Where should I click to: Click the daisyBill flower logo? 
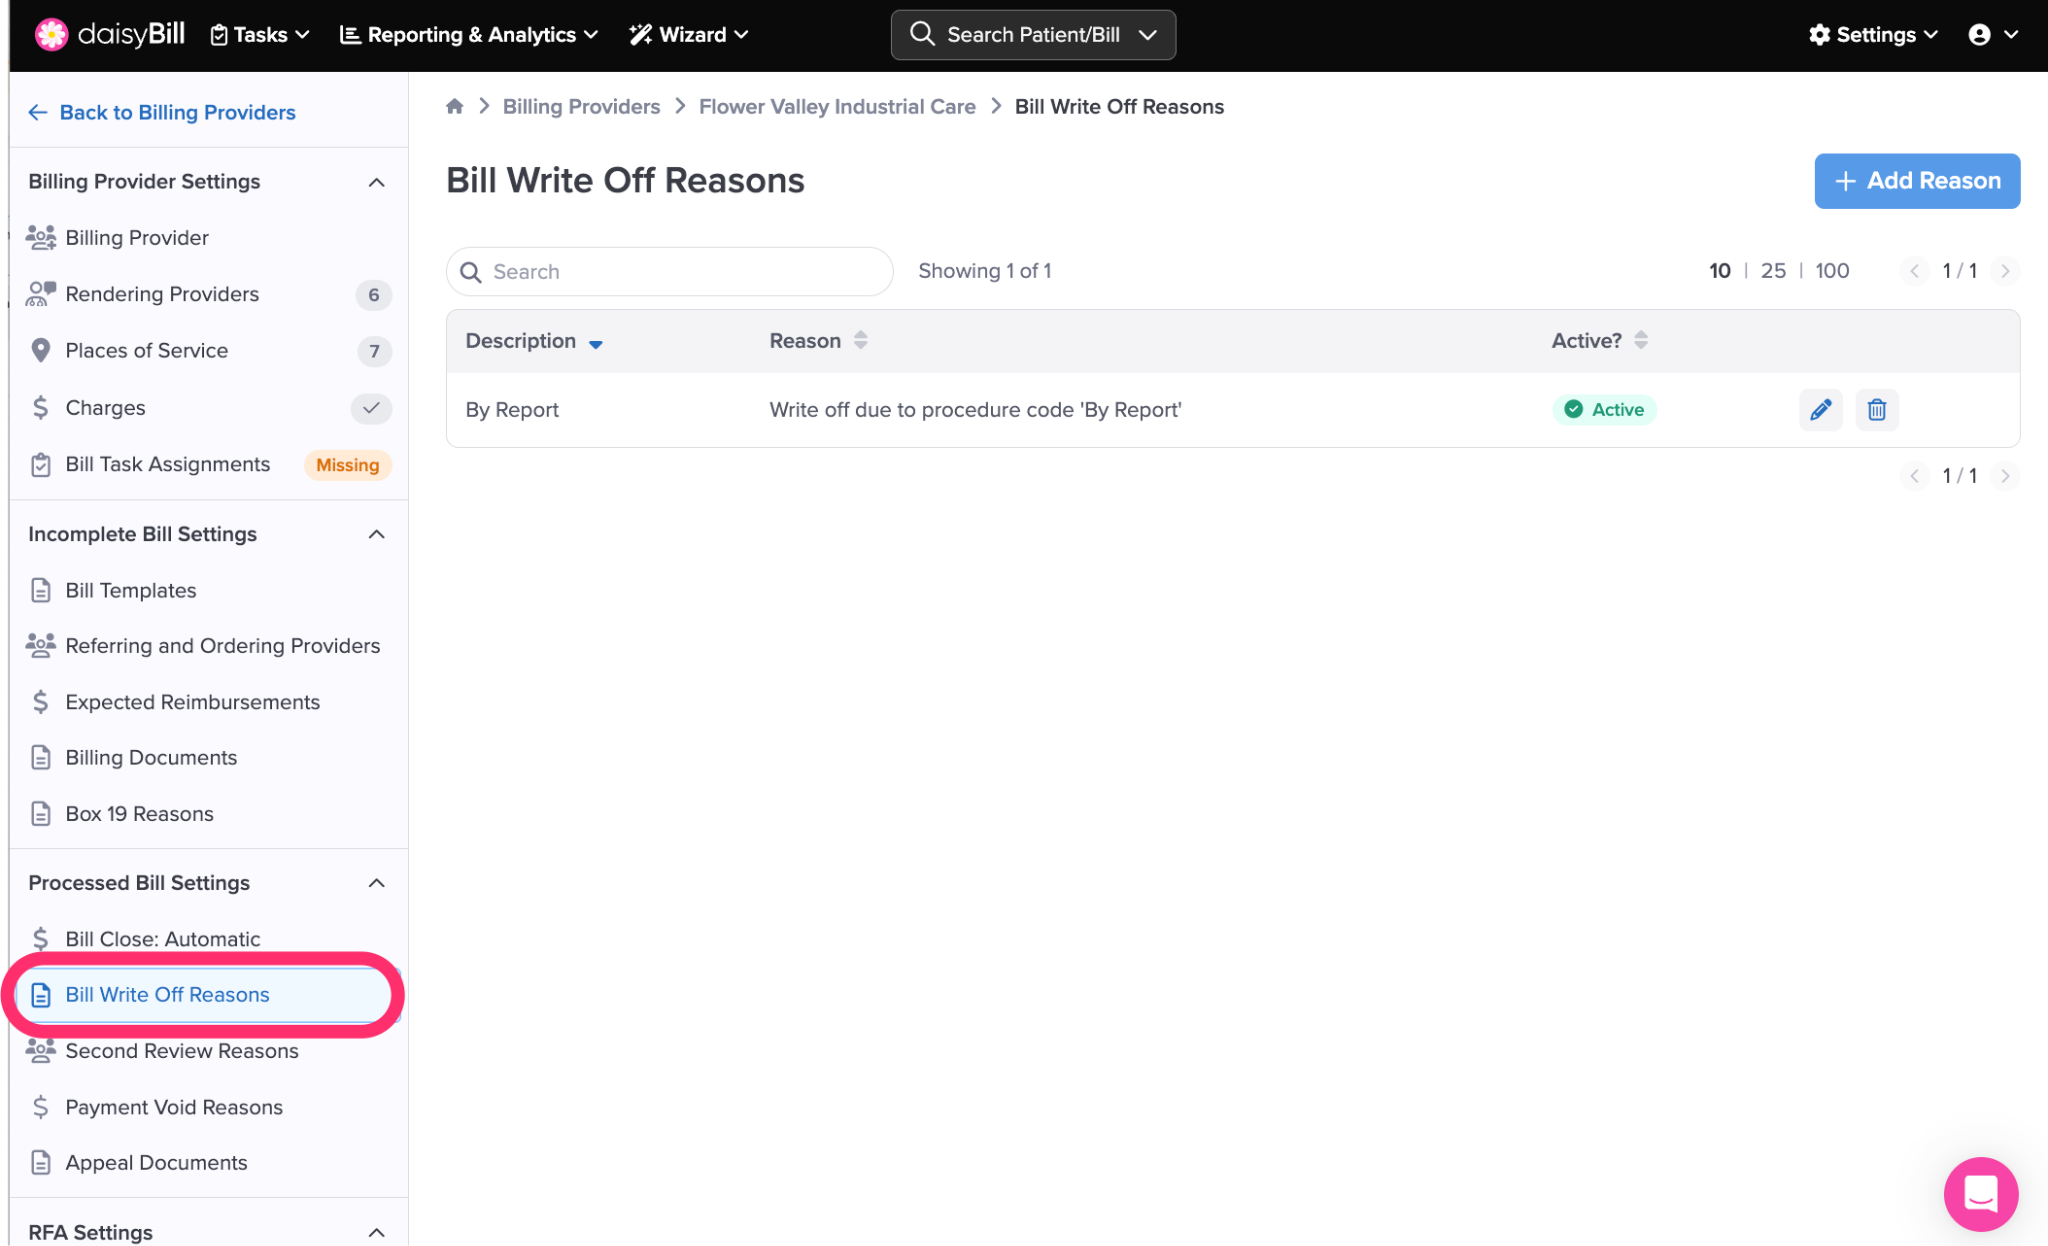click(x=51, y=34)
